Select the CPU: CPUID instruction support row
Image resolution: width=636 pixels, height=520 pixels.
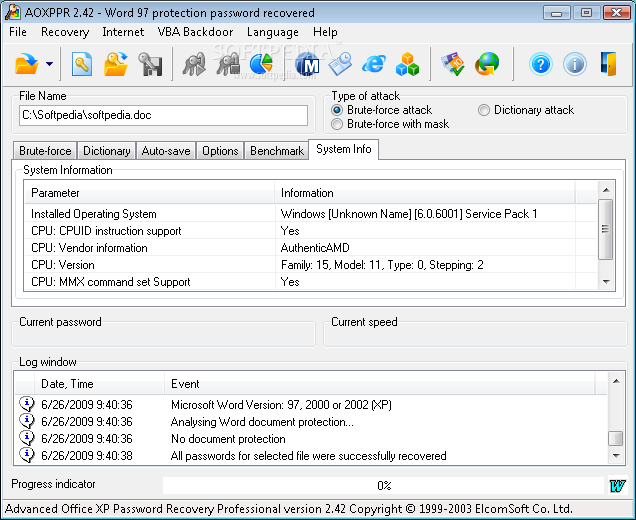pos(311,231)
